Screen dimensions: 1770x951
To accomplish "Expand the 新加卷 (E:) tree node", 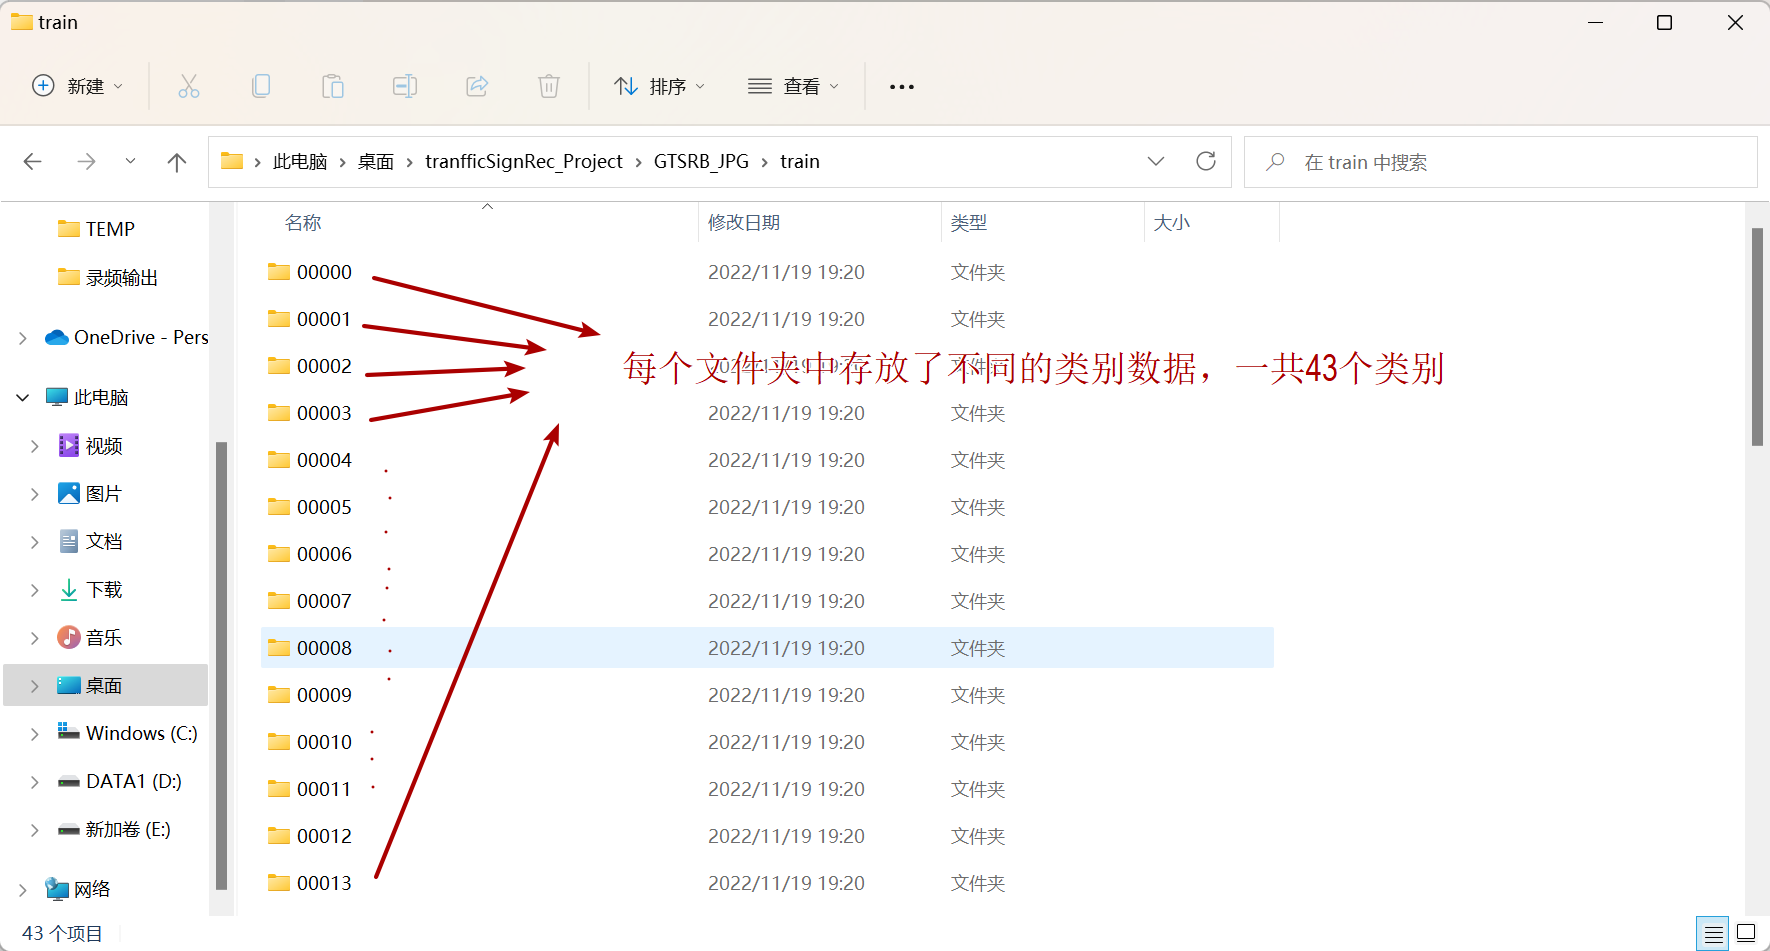I will [35, 830].
